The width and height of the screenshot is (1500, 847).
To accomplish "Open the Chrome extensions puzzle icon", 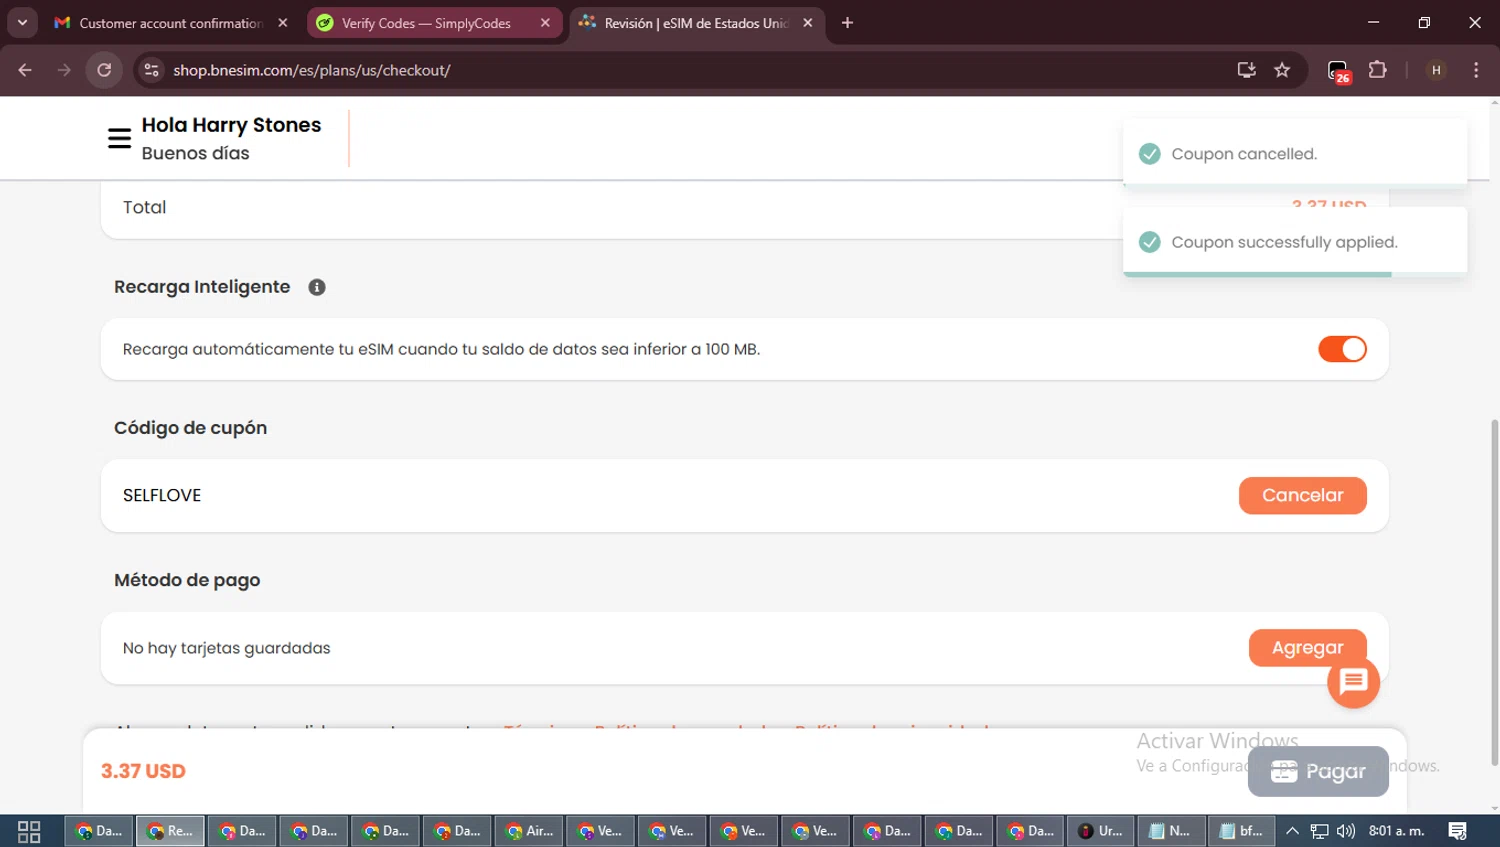I will [1377, 70].
